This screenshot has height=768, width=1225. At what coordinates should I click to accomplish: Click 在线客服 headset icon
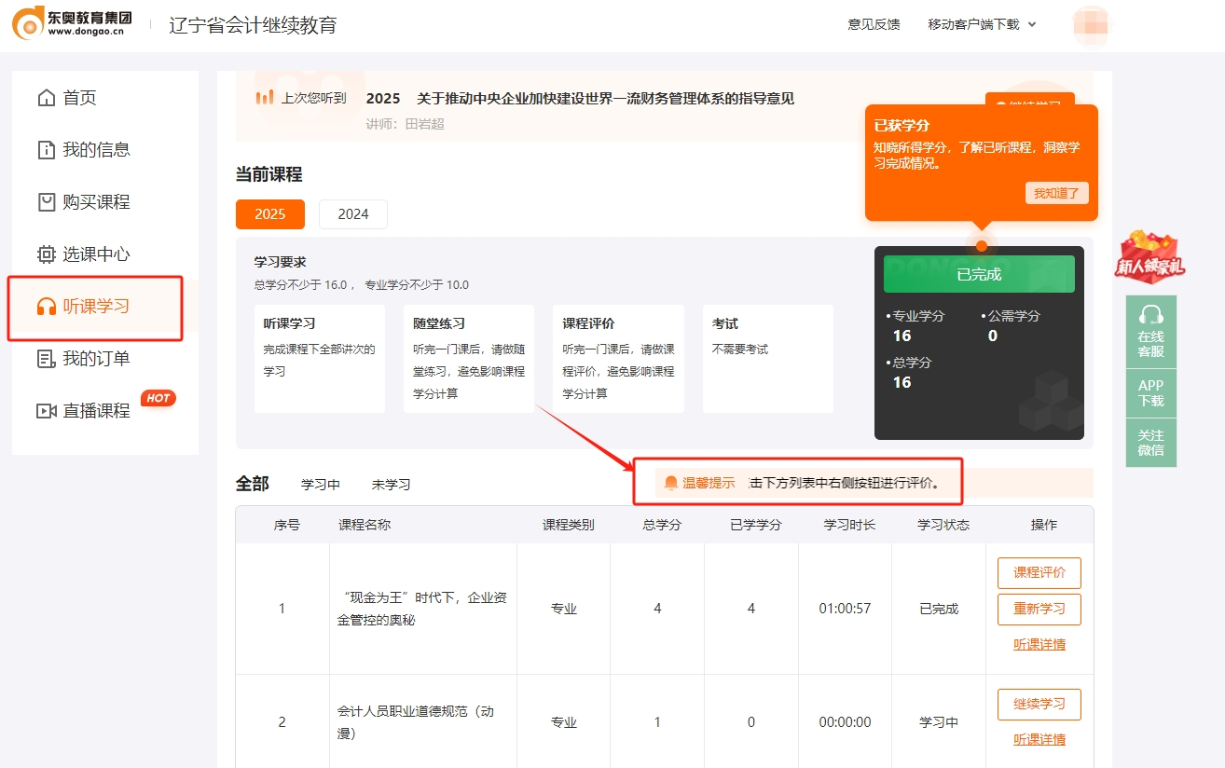coord(1151,316)
